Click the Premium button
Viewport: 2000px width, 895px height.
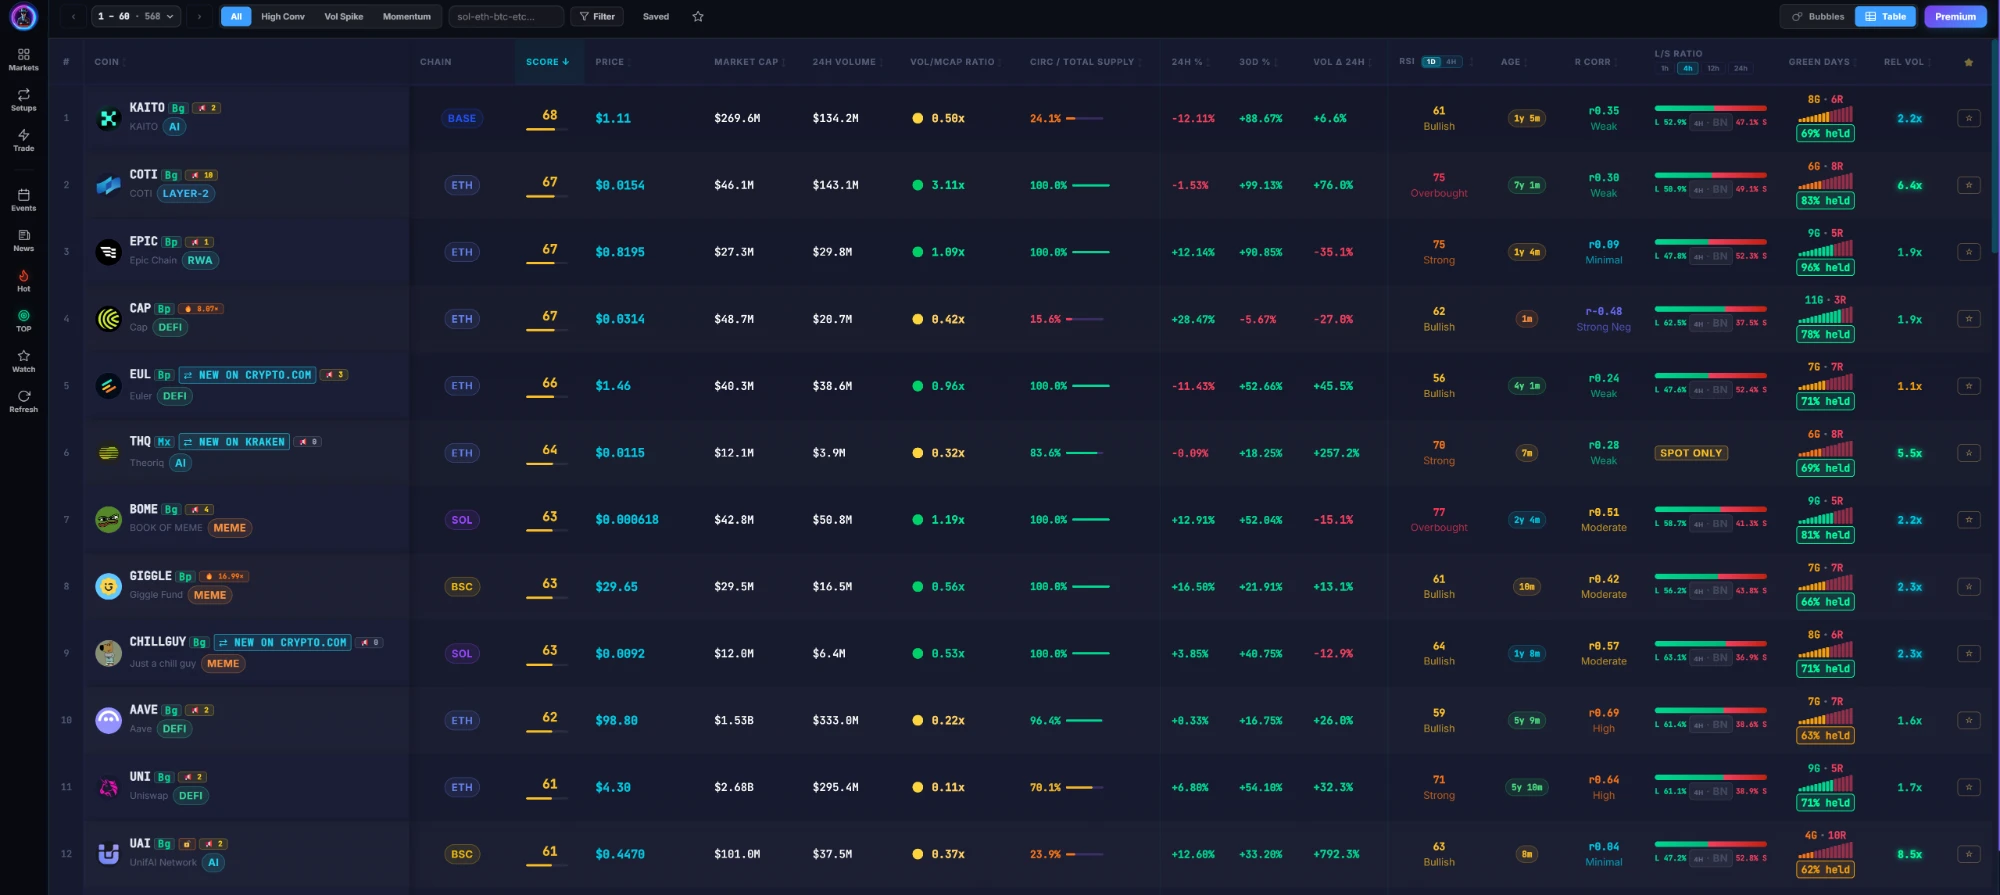click(1955, 16)
